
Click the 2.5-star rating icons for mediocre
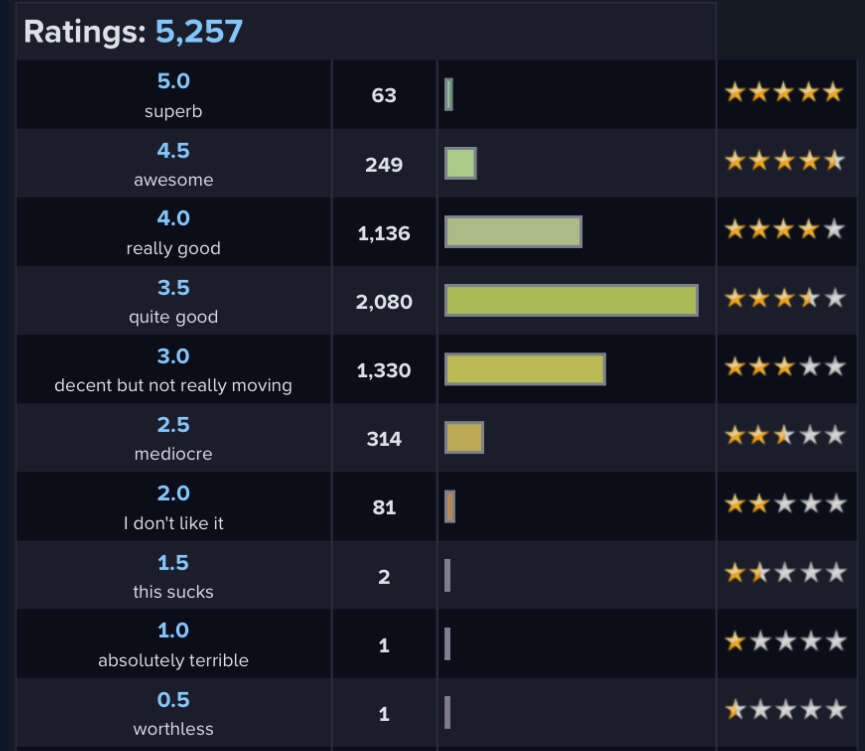[x=784, y=436]
